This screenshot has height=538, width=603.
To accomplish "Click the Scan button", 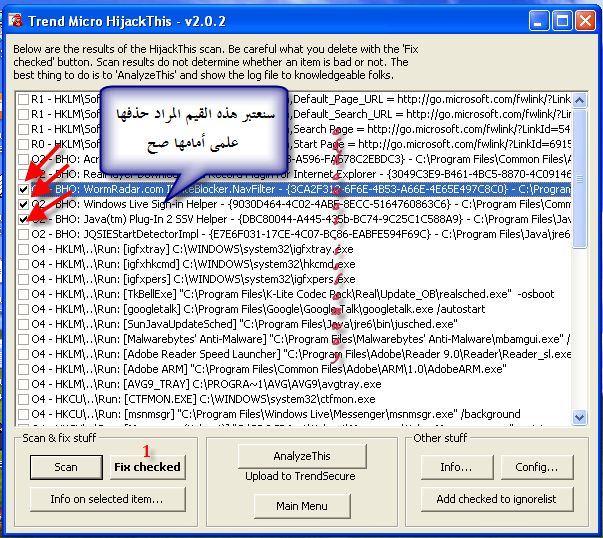I will click(x=66, y=467).
